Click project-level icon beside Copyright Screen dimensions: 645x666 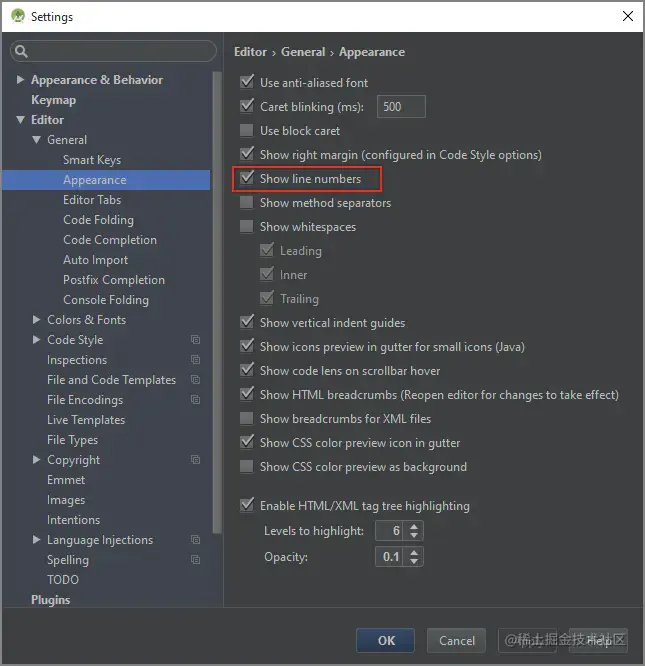pyautogui.click(x=195, y=460)
